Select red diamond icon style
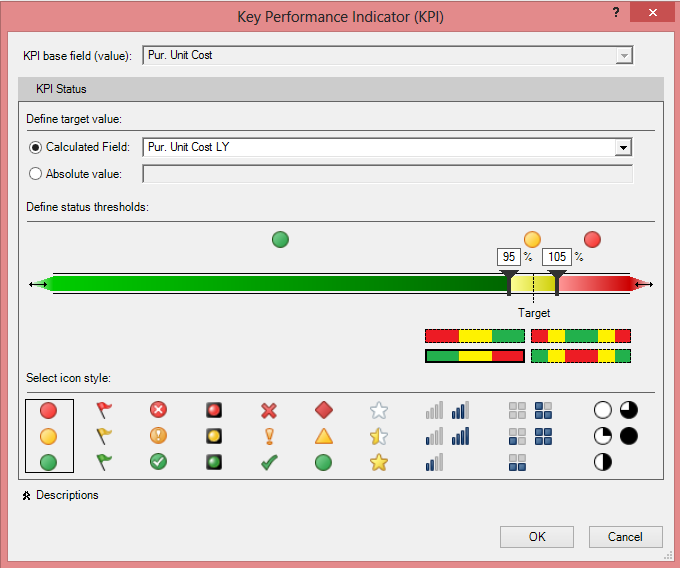The image size is (680, 568). (x=324, y=410)
